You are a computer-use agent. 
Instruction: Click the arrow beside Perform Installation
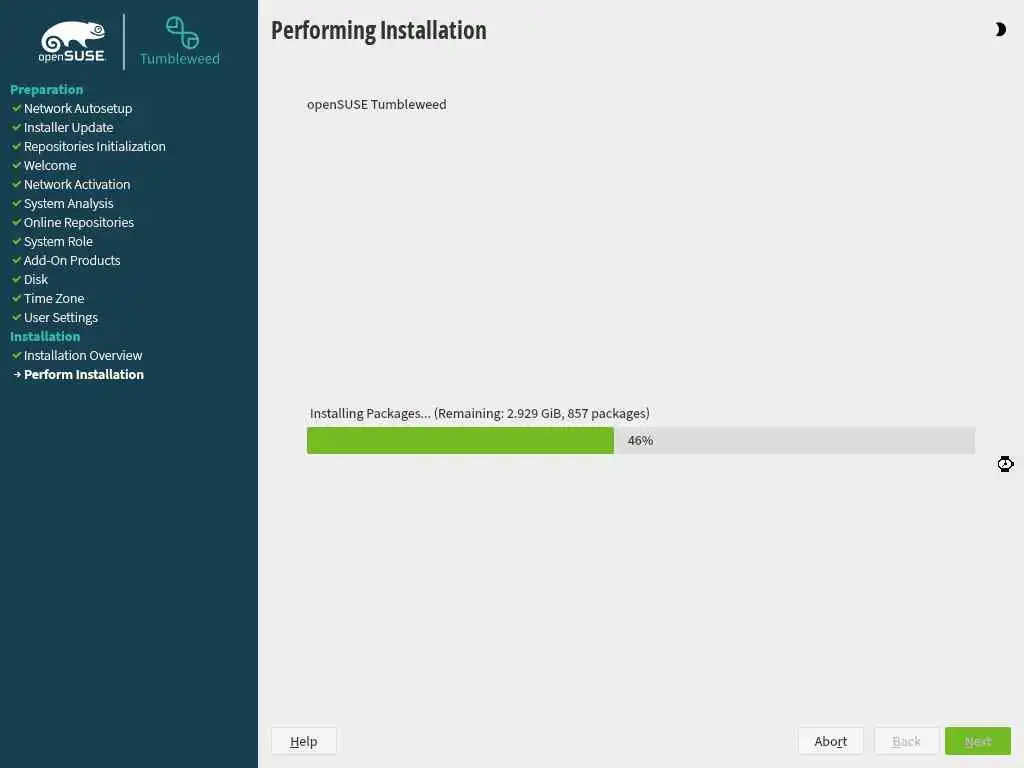pos(17,375)
